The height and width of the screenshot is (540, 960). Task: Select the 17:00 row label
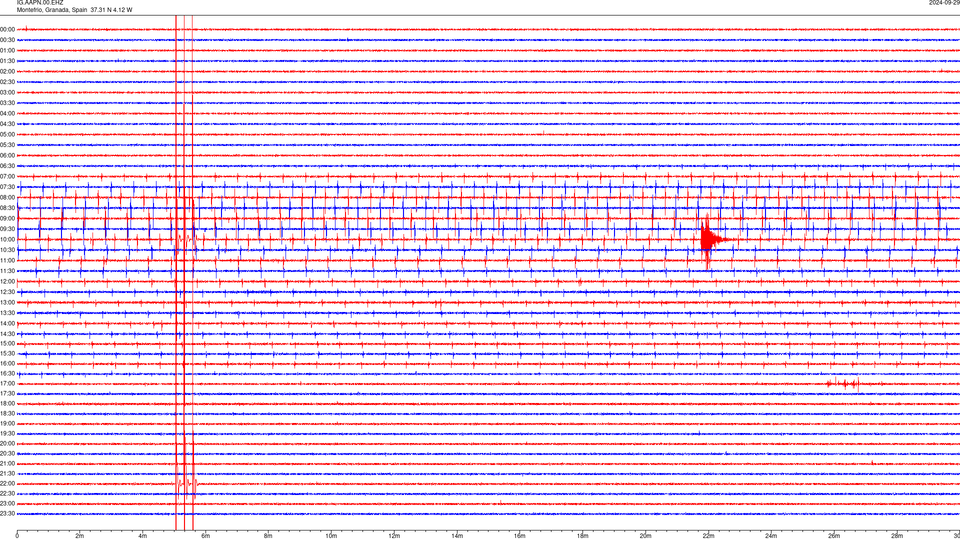(7, 384)
